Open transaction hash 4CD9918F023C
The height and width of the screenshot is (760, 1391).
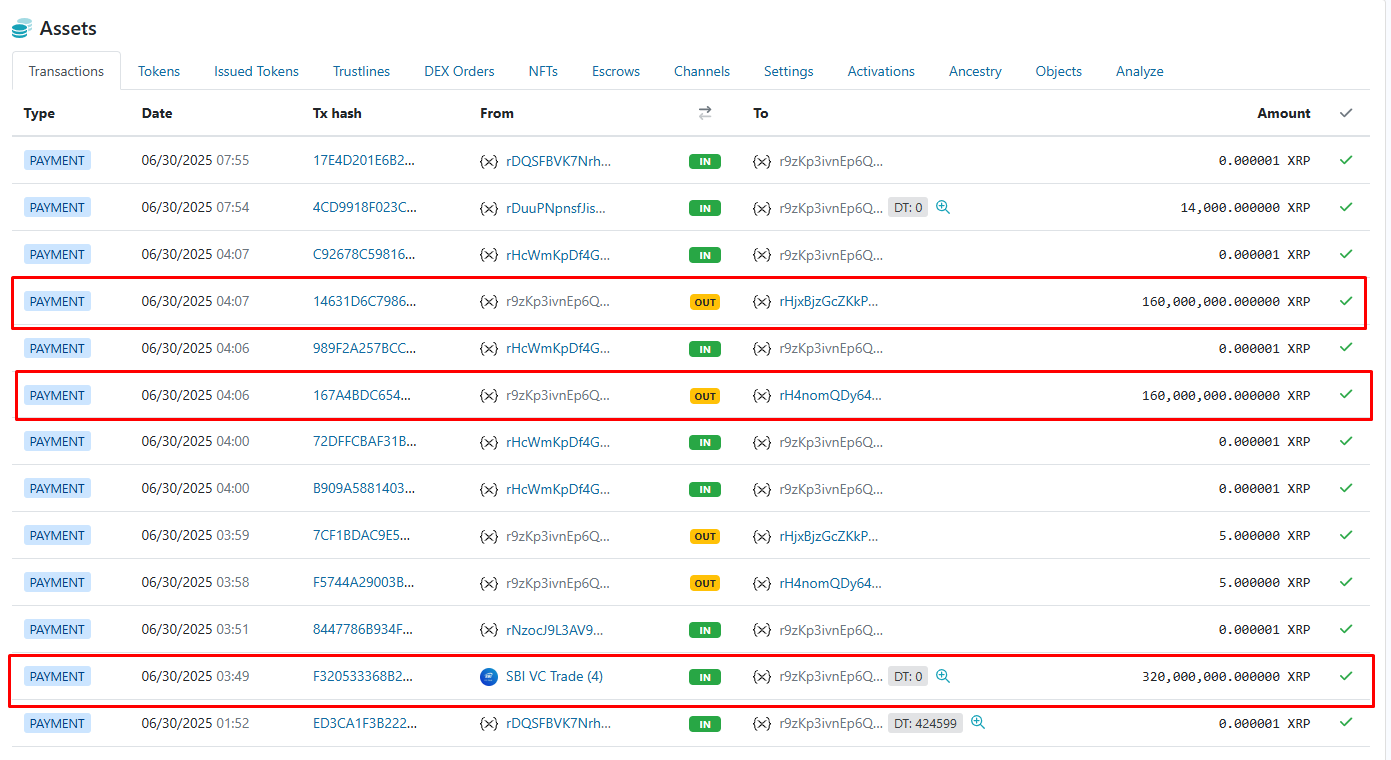[x=365, y=207]
